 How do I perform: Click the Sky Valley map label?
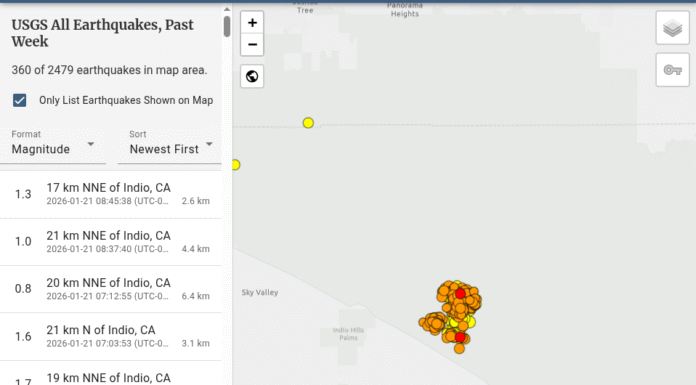(260, 292)
